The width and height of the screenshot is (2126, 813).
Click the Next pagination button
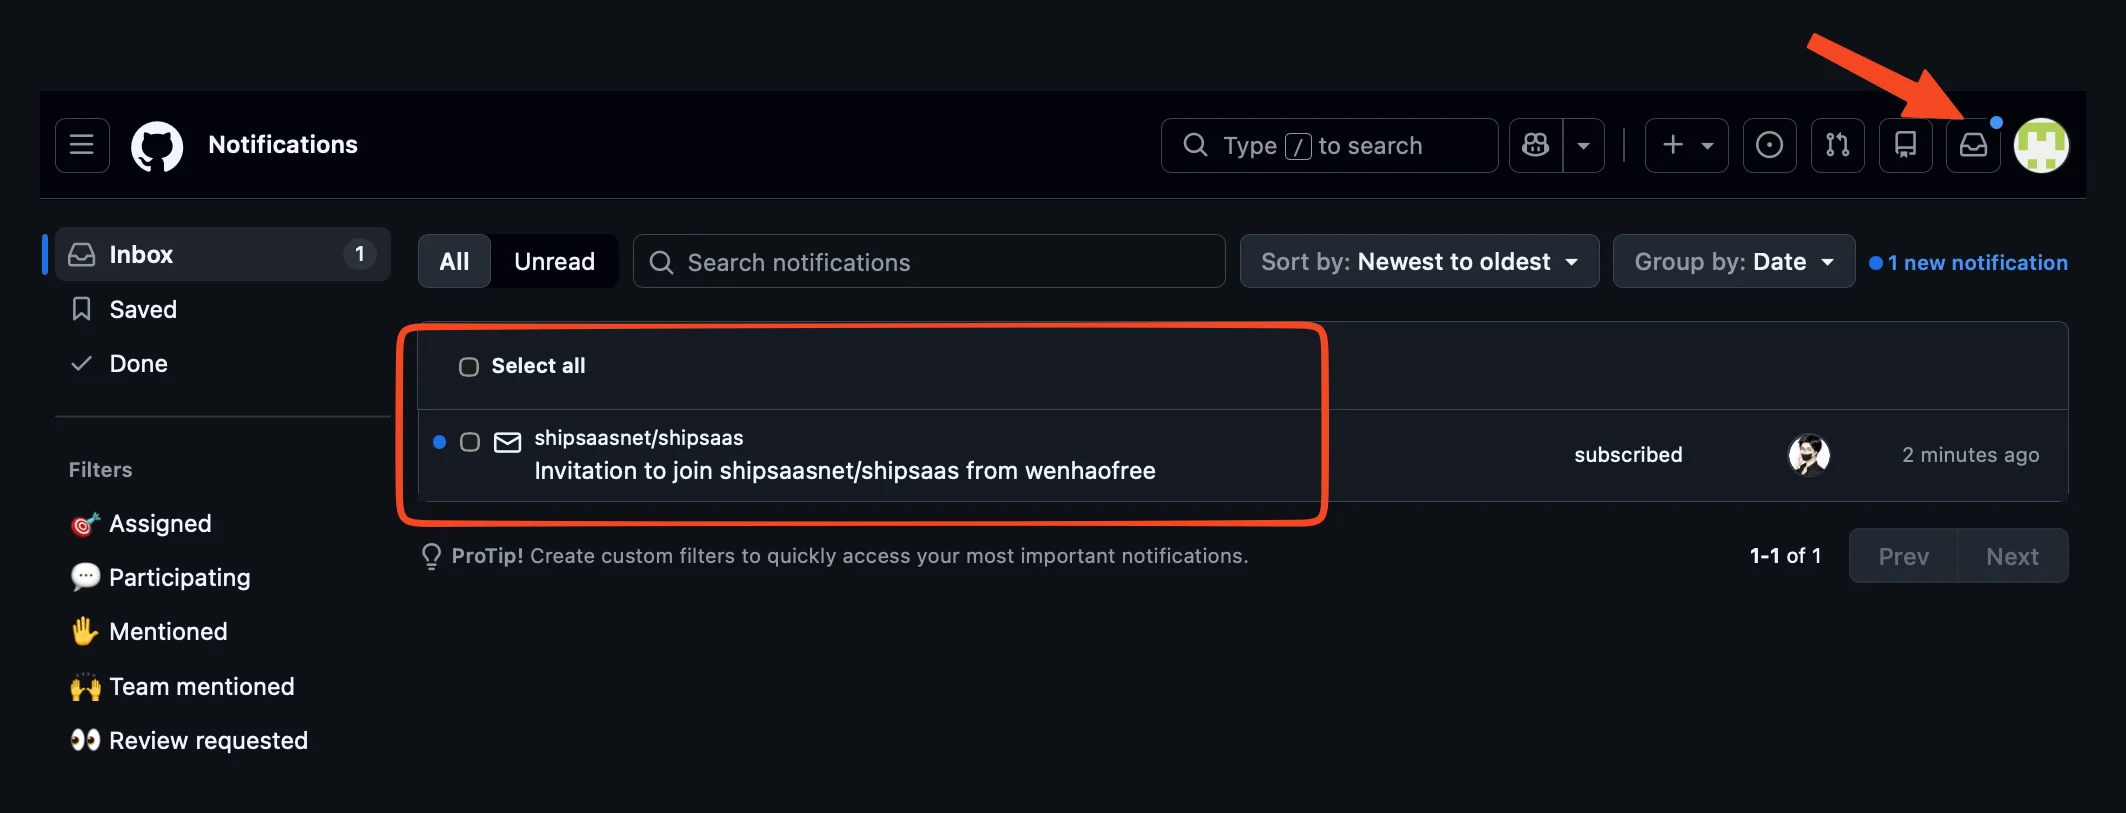pos(2012,556)
